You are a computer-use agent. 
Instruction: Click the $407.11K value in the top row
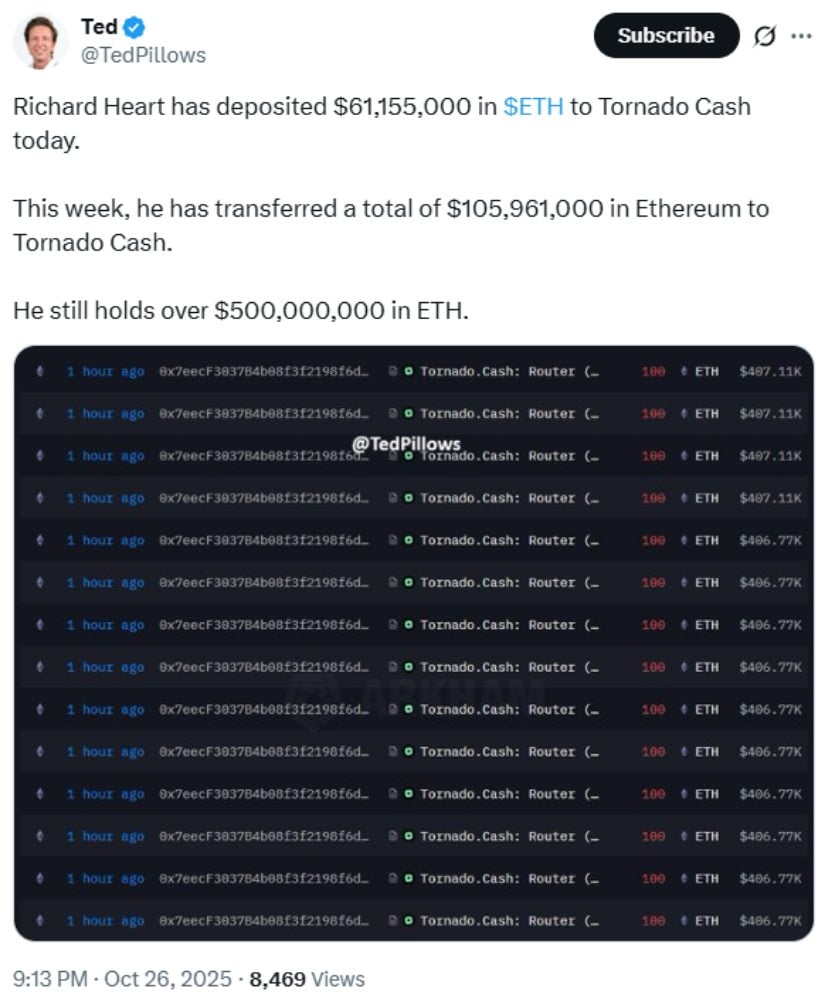click(x=770, y=371)
